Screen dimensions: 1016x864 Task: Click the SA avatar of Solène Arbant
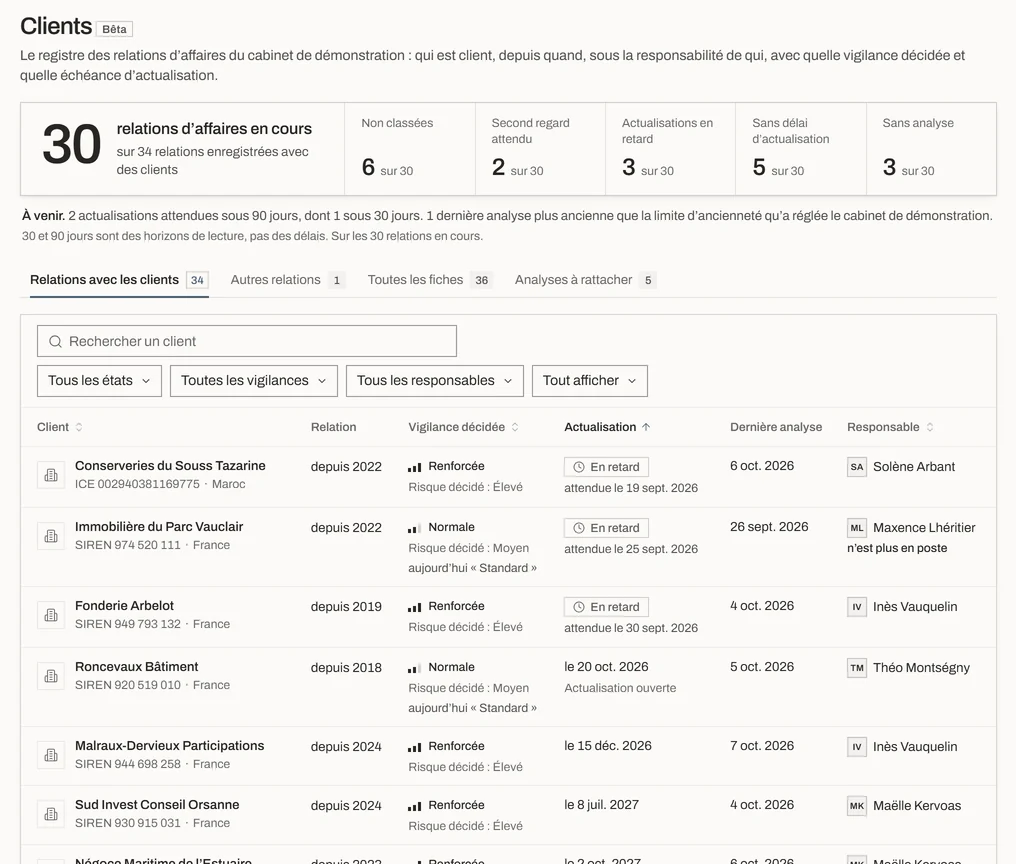point(857,467)
